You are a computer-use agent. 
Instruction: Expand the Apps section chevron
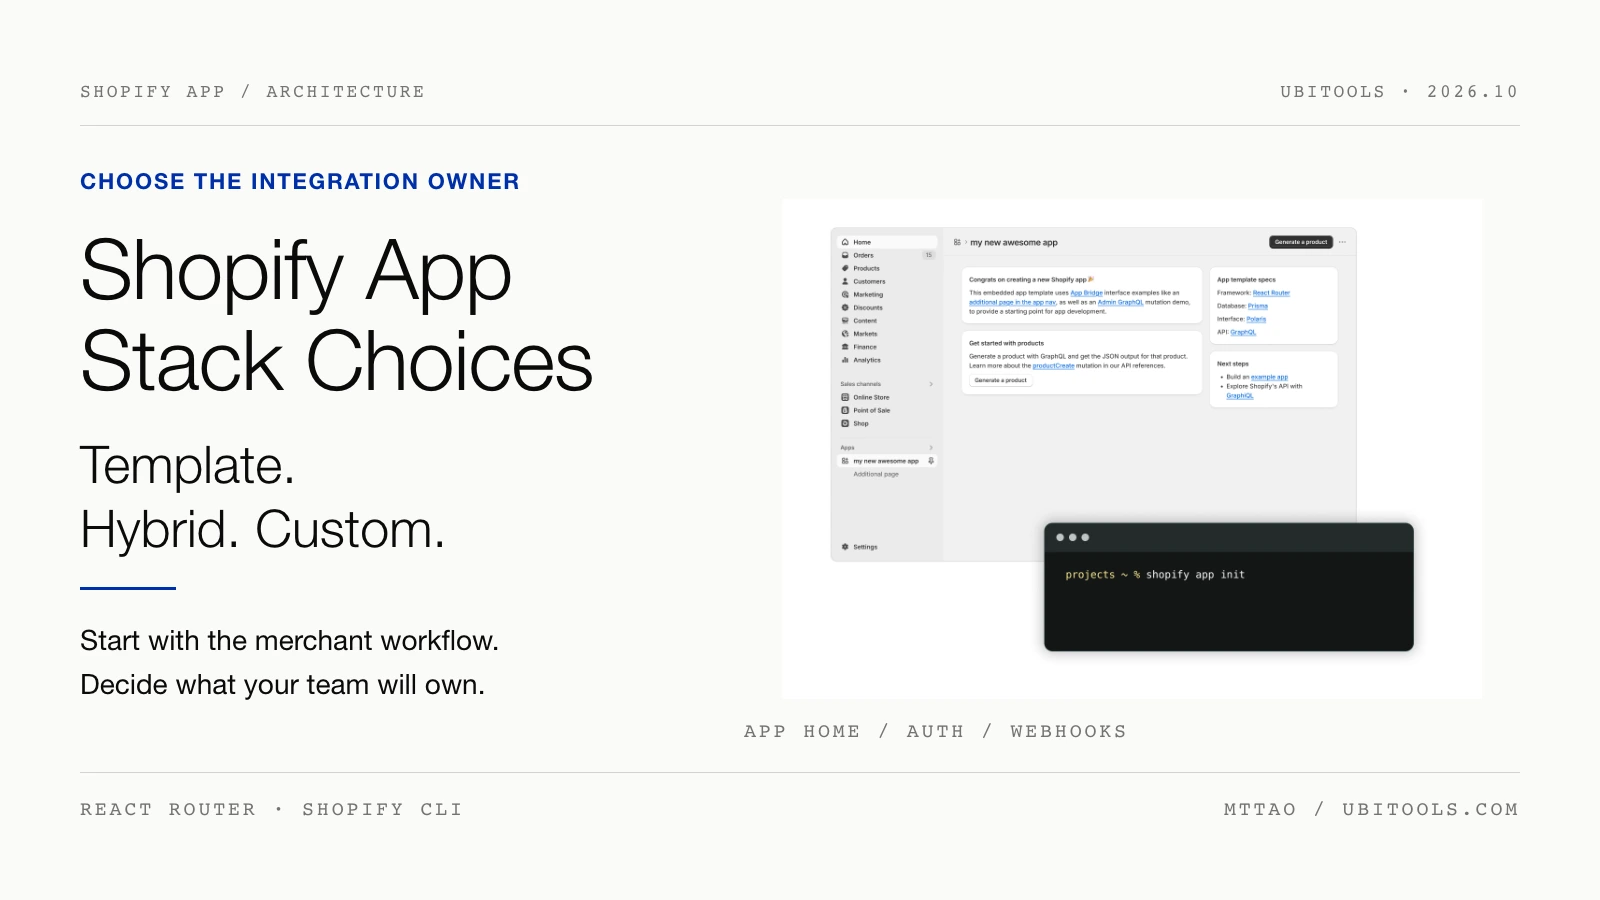click(x=931, y=448)
